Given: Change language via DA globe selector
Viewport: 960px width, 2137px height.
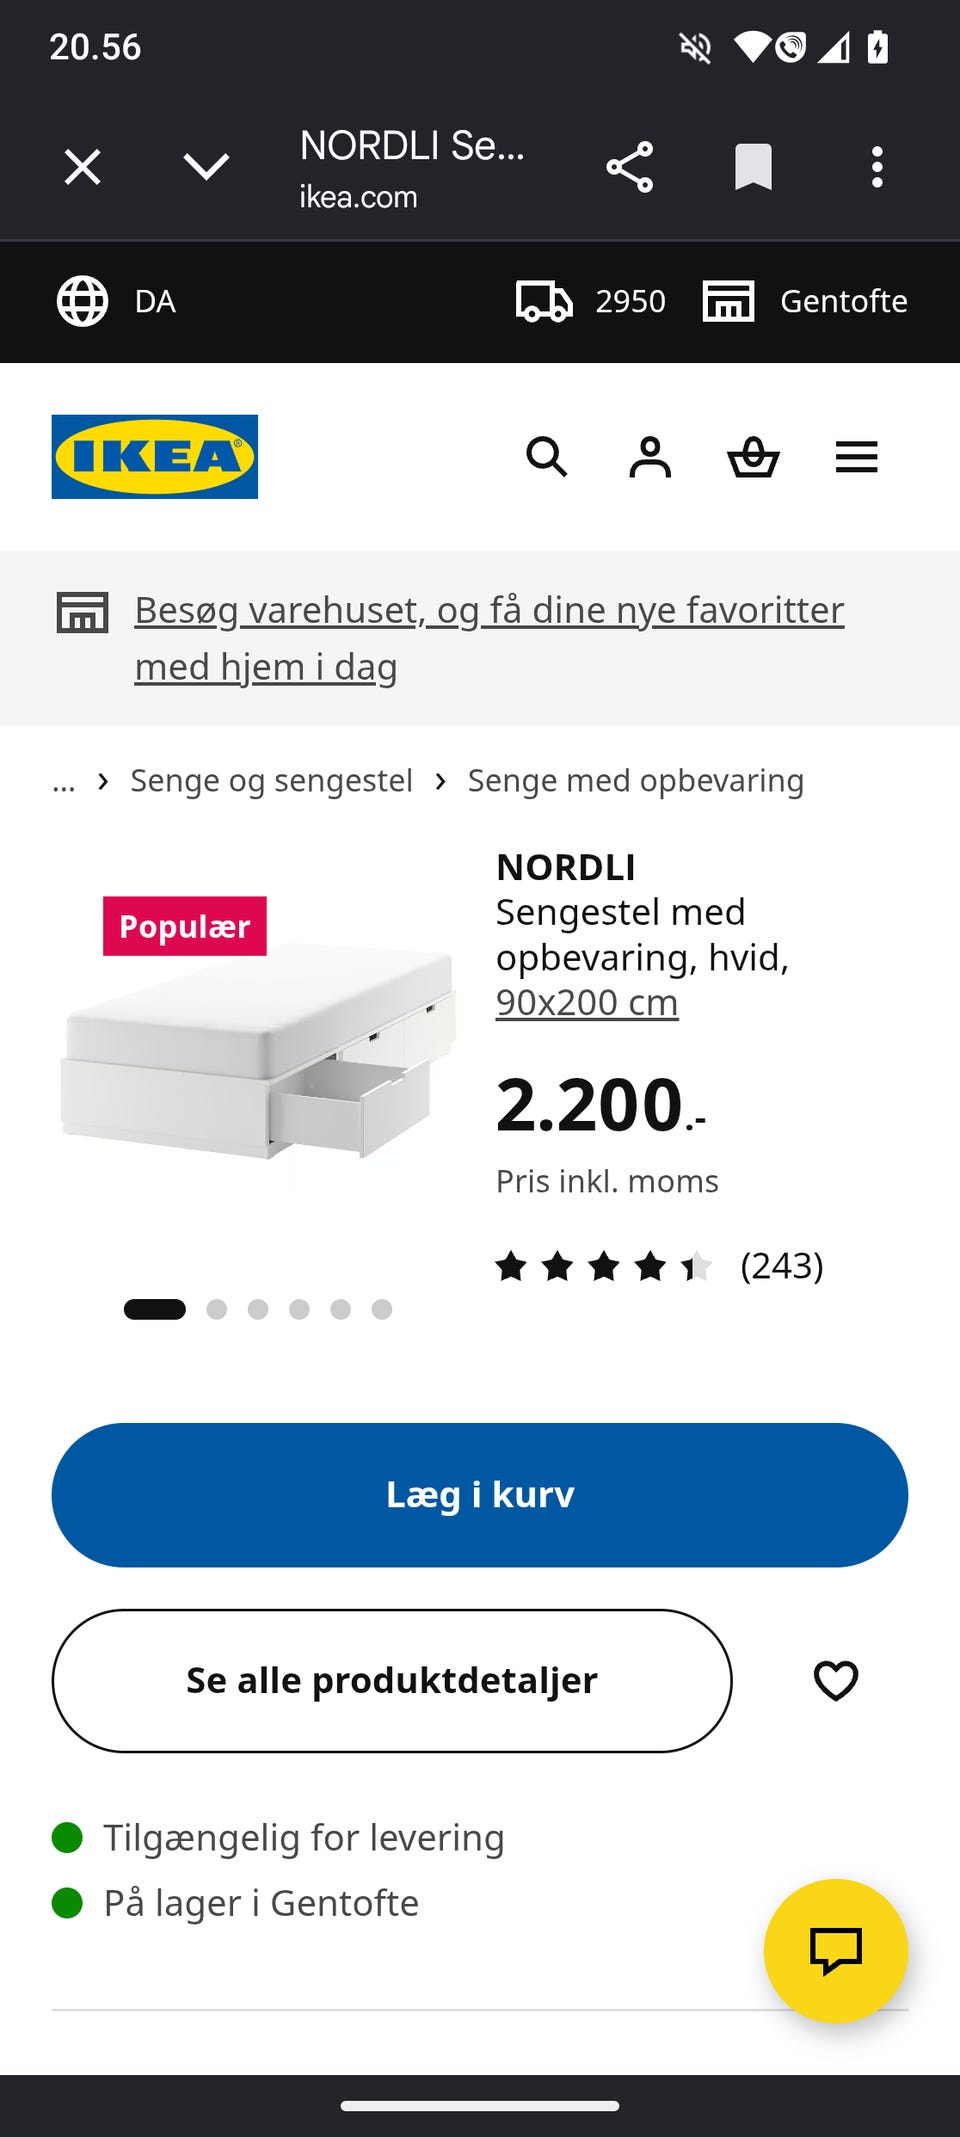Looking at the screenshot, I should click(116, 301).
